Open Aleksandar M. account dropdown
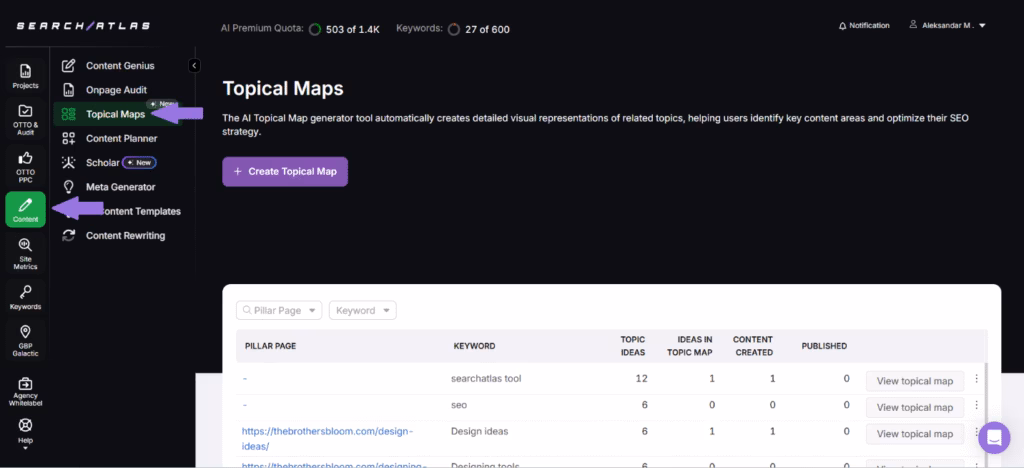Image resolution: width=1024 pixels, height=468 pixels. coord(946,26)
